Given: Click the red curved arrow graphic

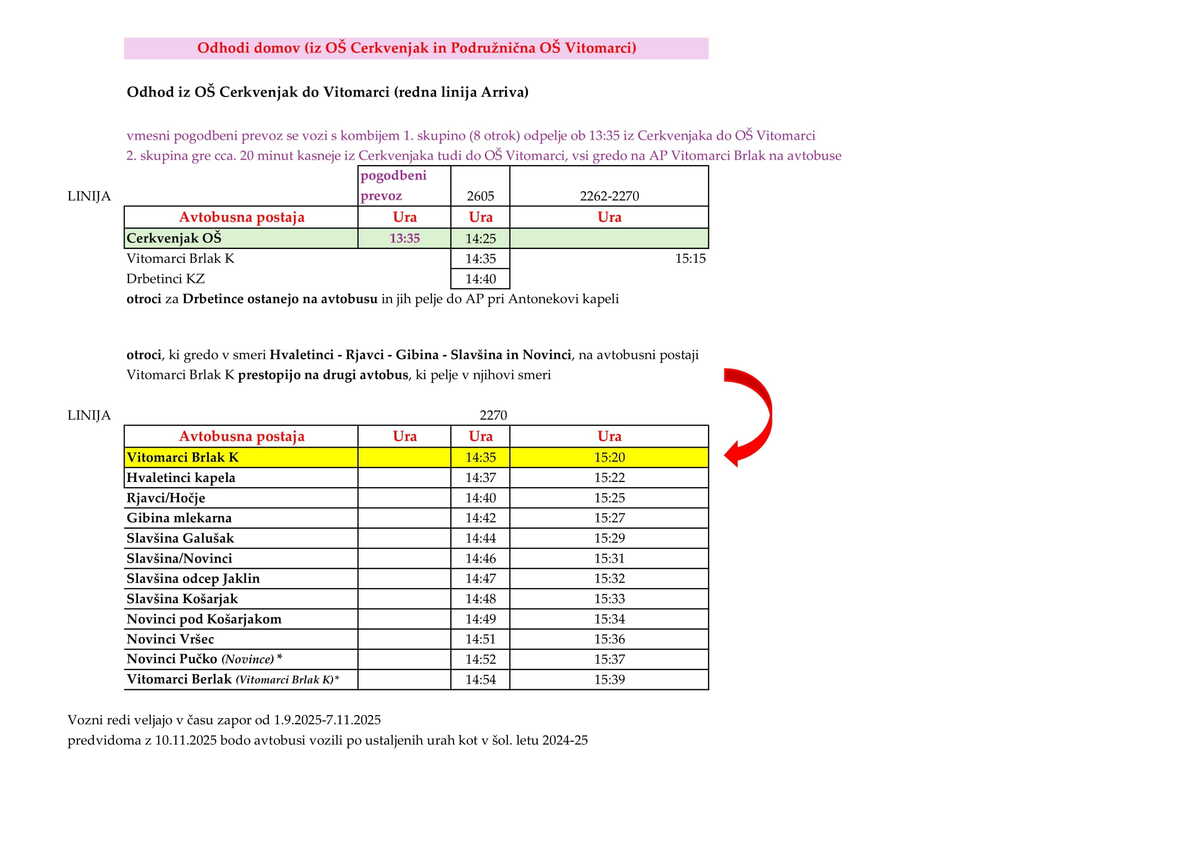Looking at the screenshot, I should click(x=752, y=415).
